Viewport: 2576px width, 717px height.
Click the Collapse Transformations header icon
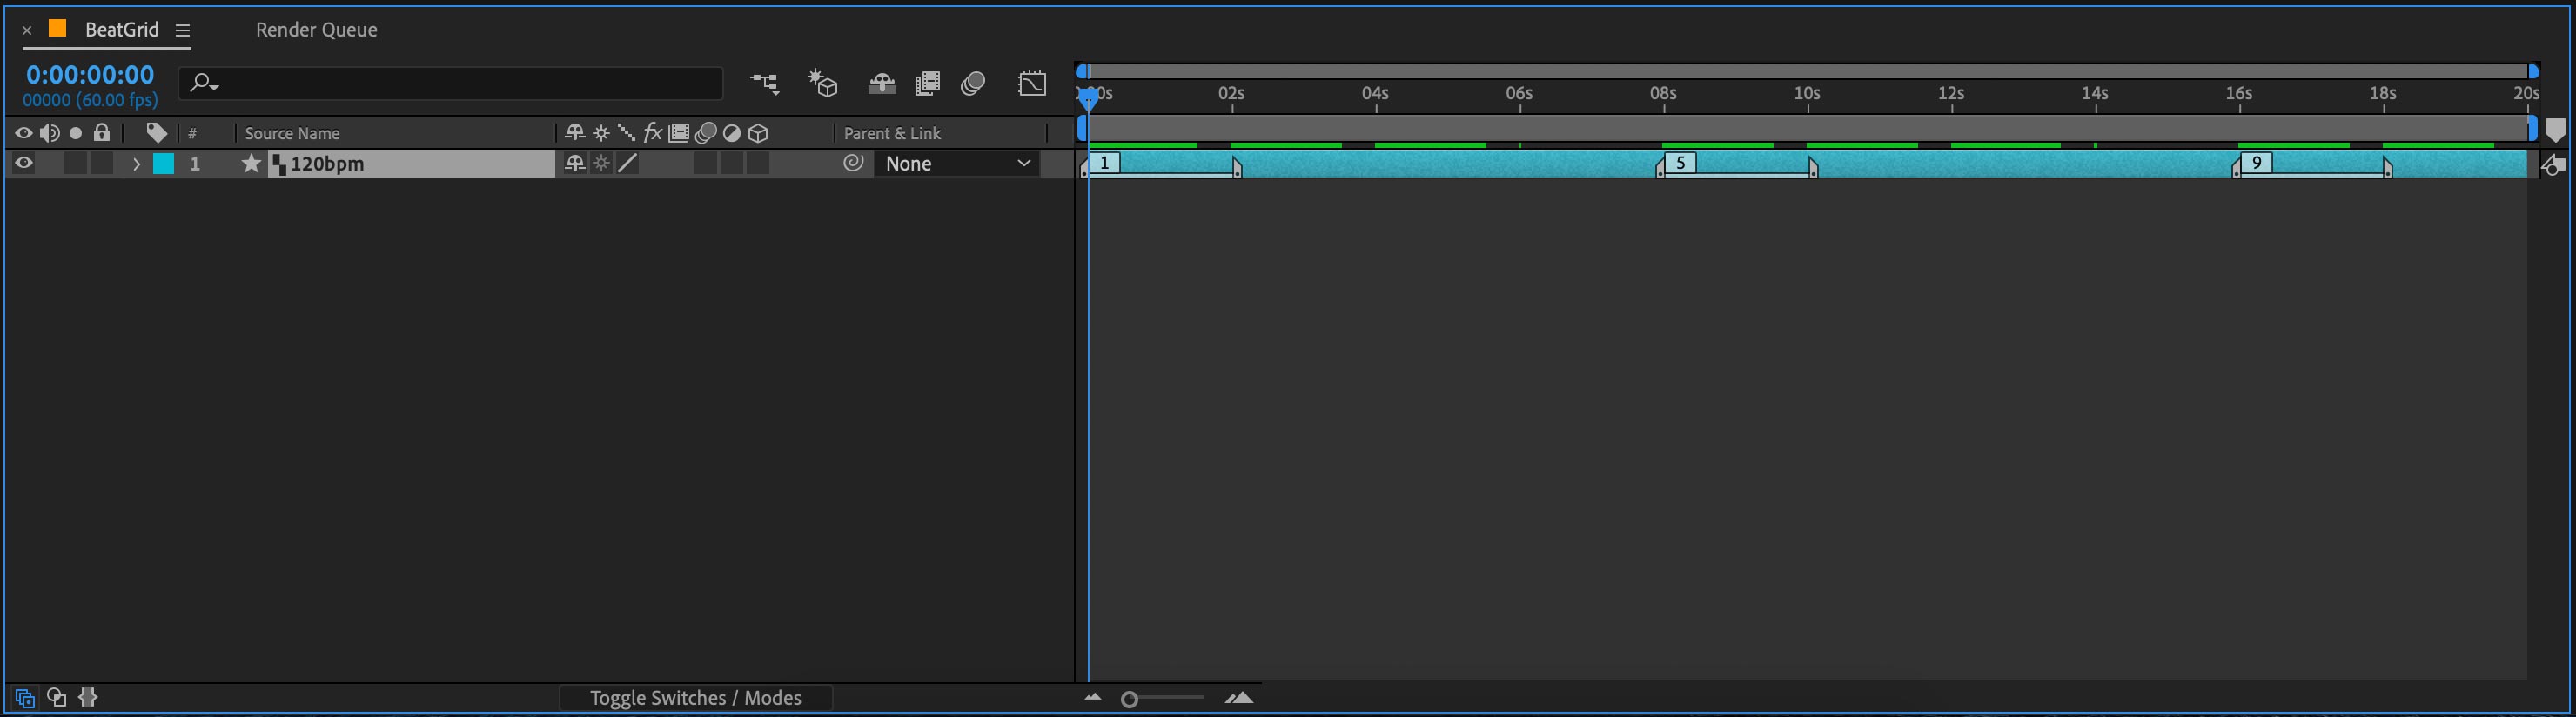tap(601, 133)
